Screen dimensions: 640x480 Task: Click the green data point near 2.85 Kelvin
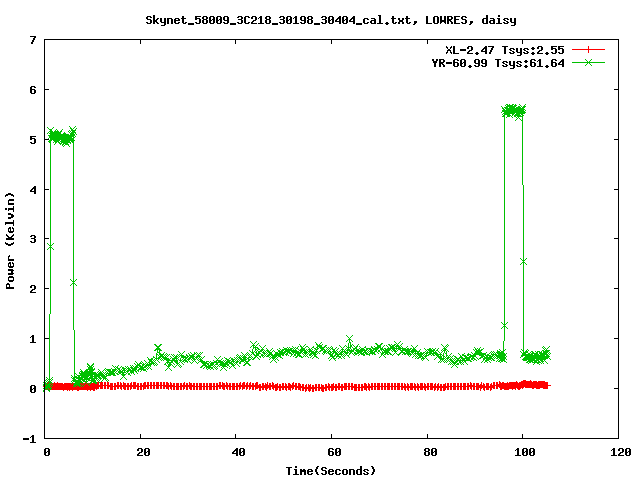coord(50,247)
